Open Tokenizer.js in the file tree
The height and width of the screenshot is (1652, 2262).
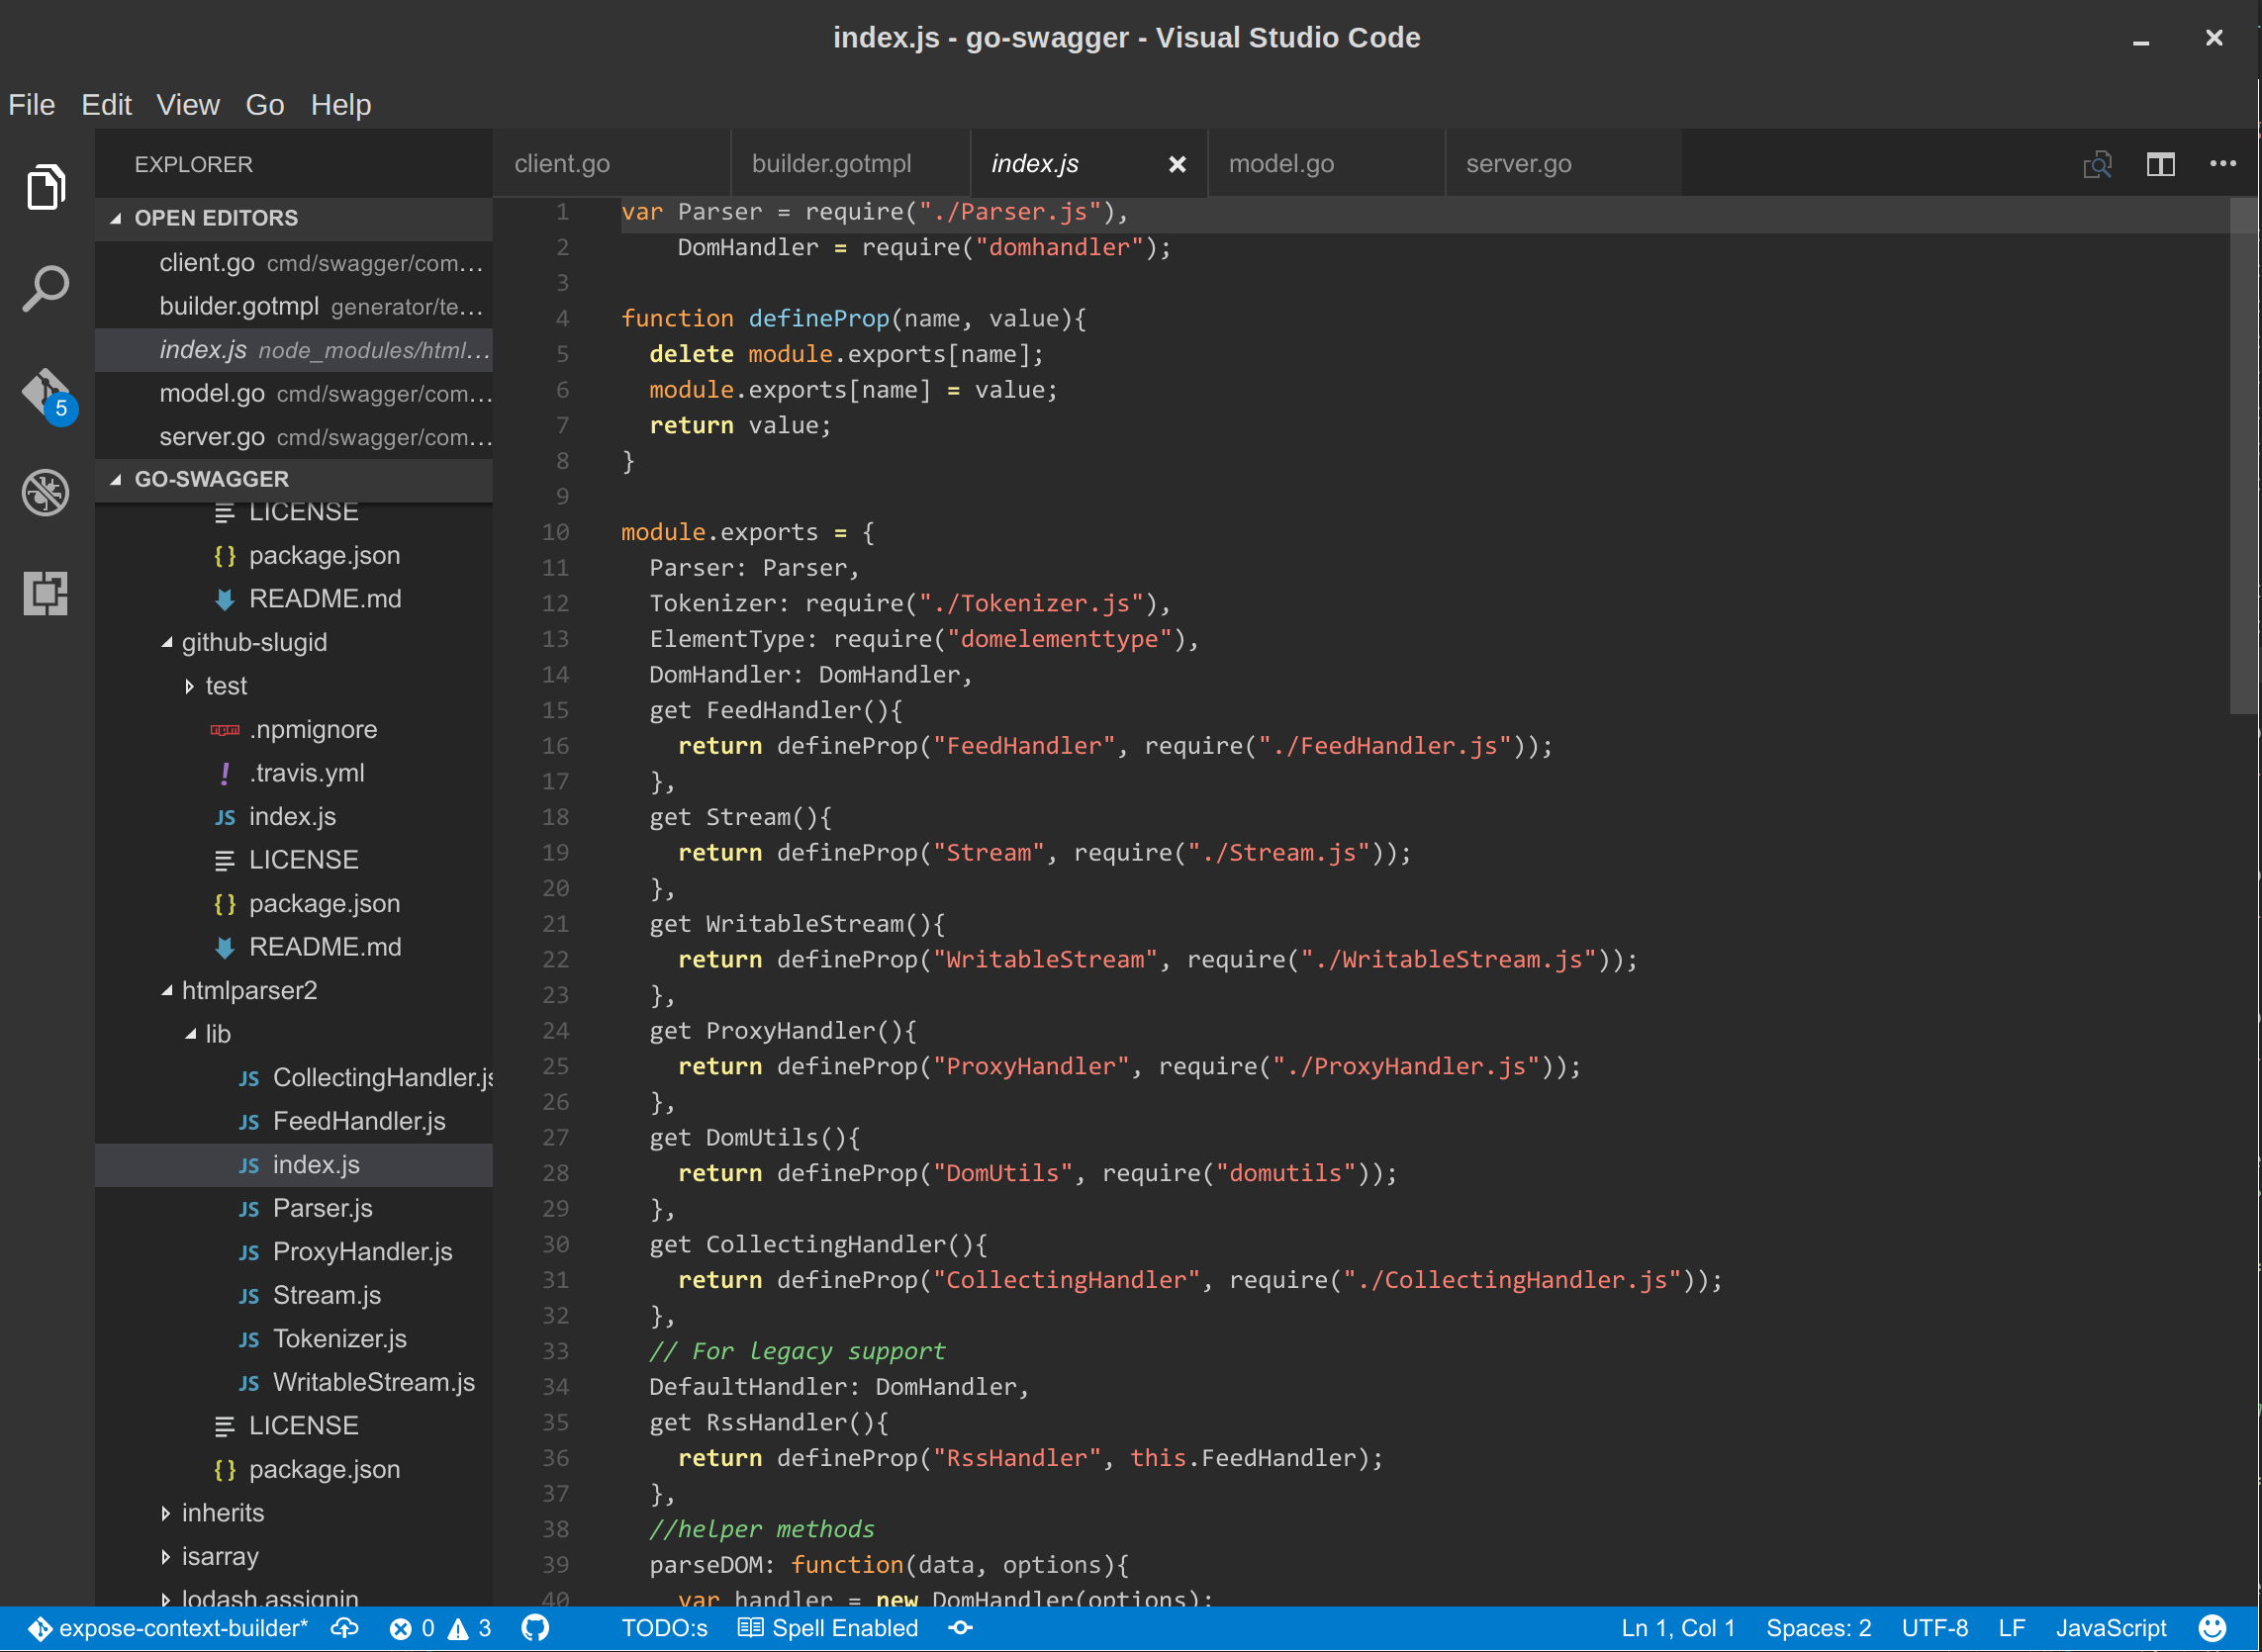coord(339,1339)
